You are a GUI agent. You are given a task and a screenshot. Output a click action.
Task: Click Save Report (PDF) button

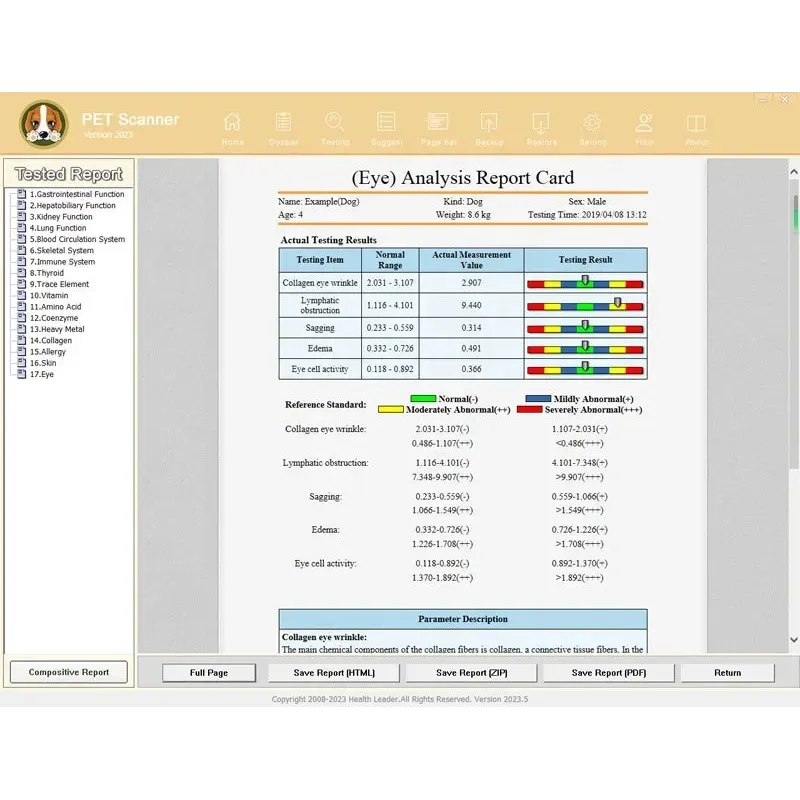(x=609, y=673)
